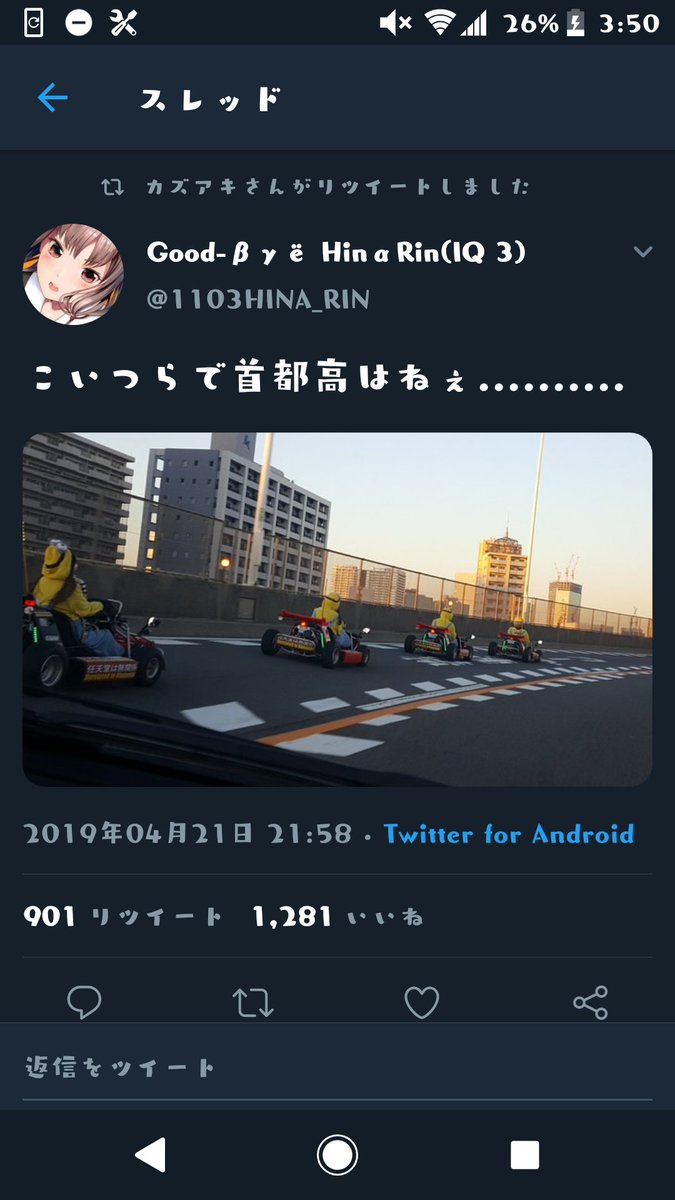Image resolution: width=675 pixels, height=1200 pixels.
Task: View the 901 retweets list
Action: [x=123, y=916]
